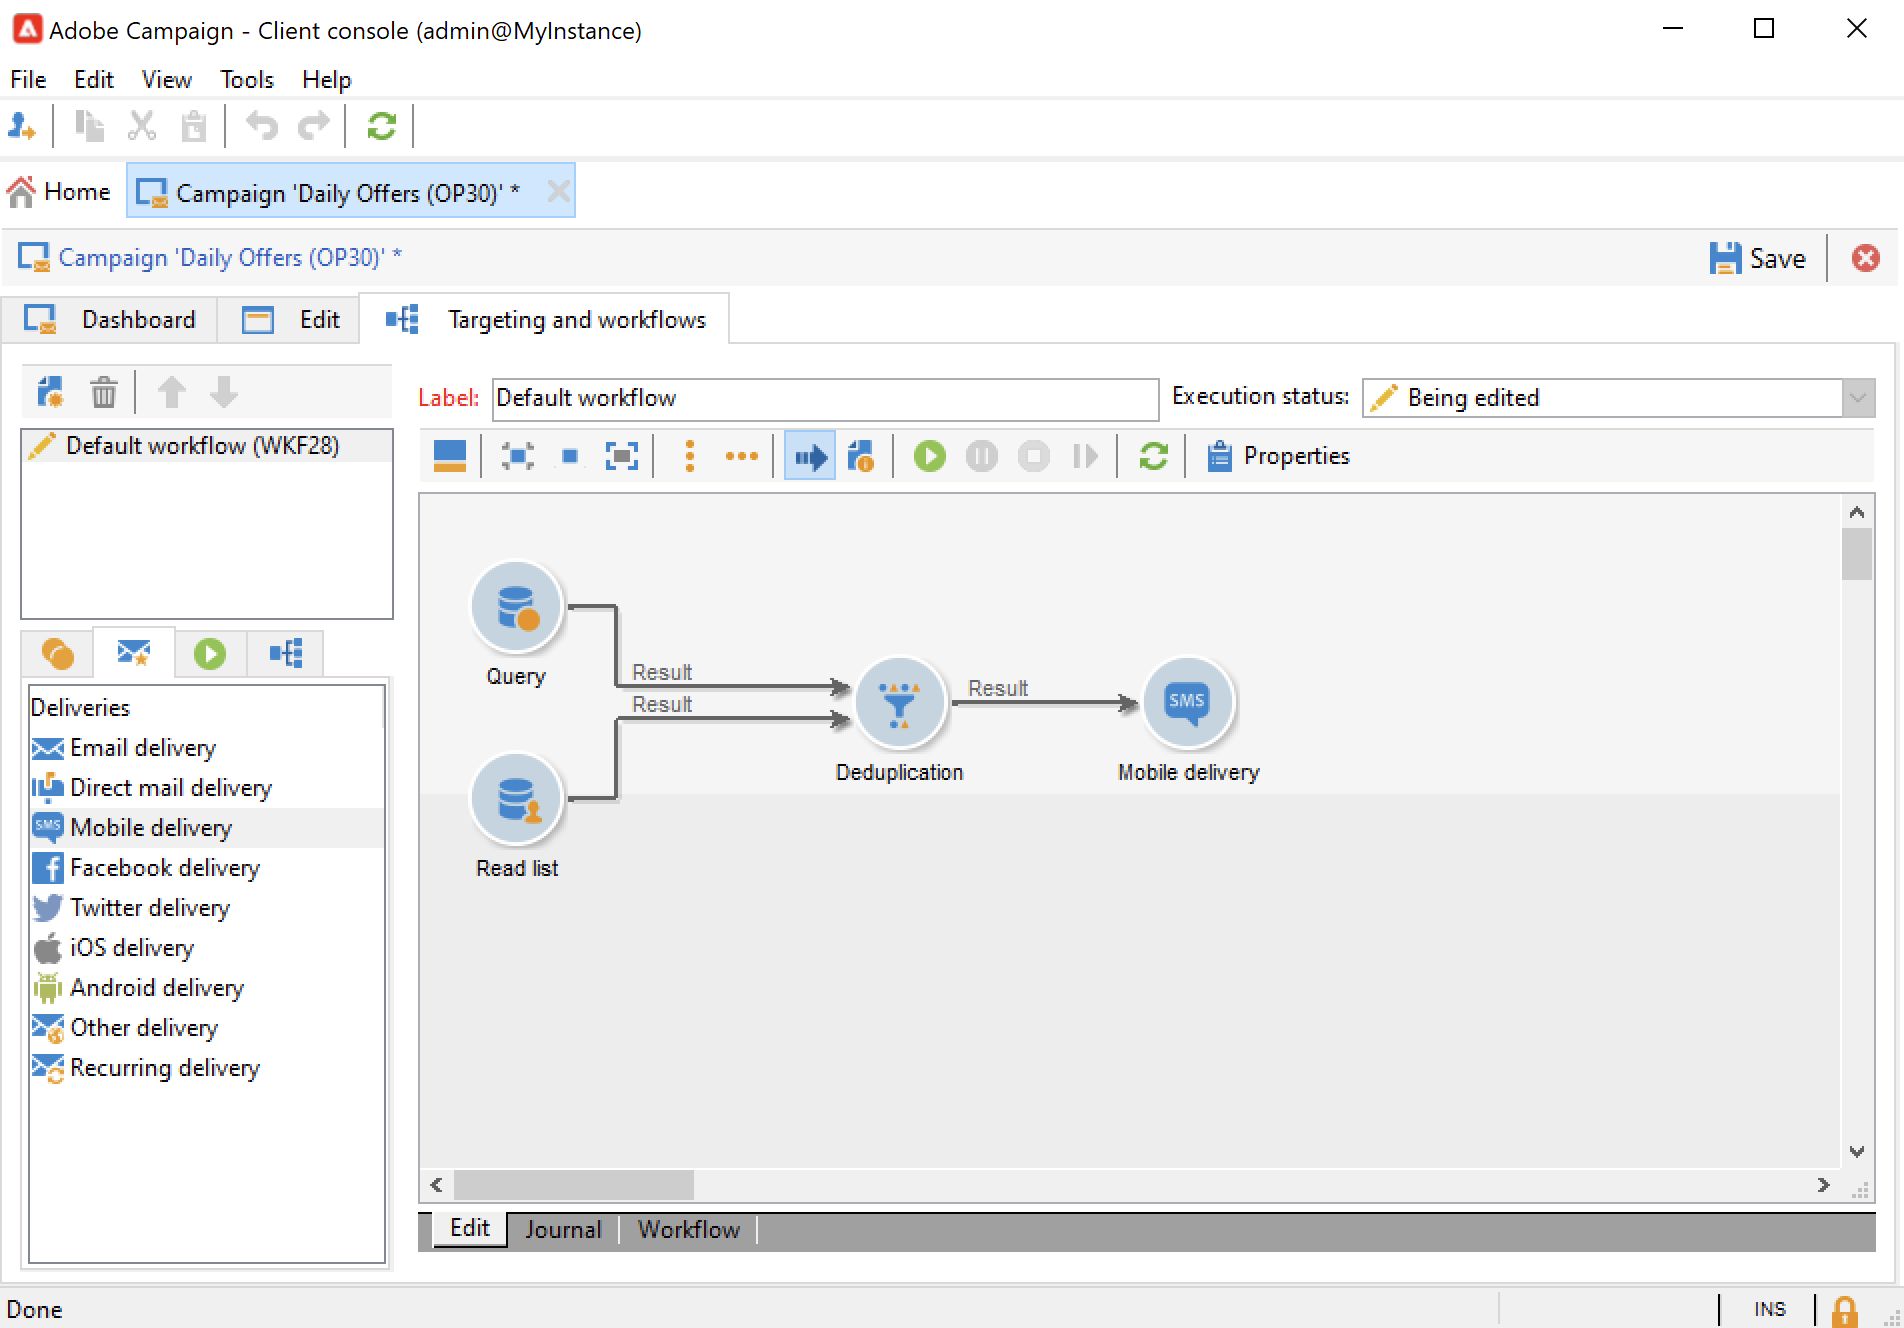The height and width of the screenshot is (1328, 1904).
Task: Click the horizontal scrollbar thumb
Action: click(x=574, y=1185)
